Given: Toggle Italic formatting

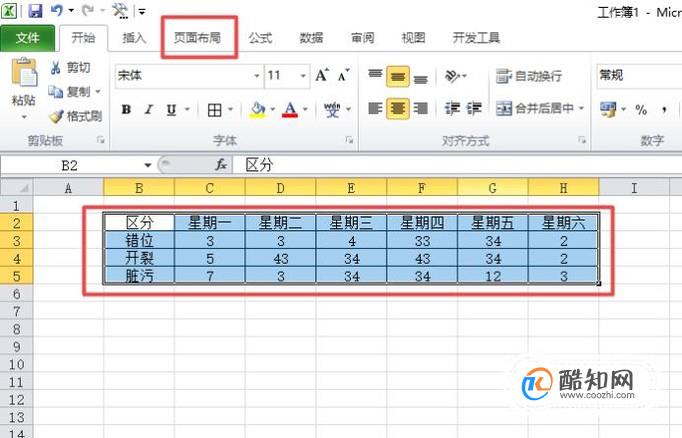Looking at the screenshot, I should (149, 109).
